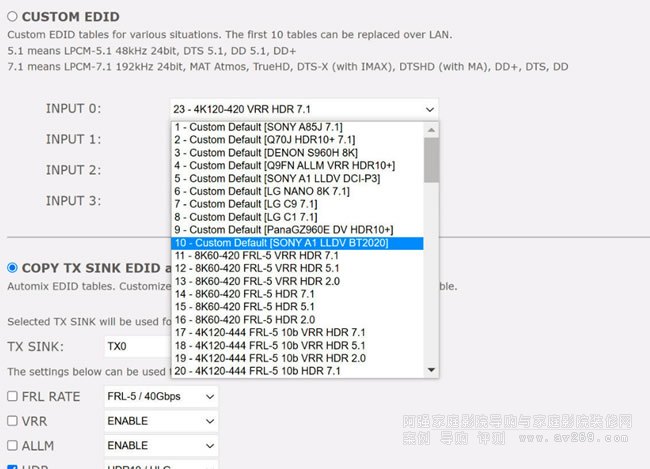The width and height of the screenshot is (650, 469).
Task: Toggle the VRR checkbox
Action: click(12, 421)
